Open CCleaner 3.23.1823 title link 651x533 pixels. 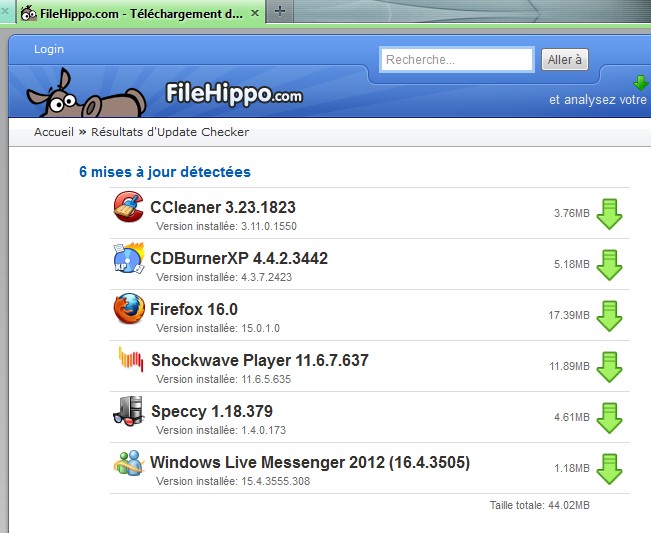coord(223,207)
